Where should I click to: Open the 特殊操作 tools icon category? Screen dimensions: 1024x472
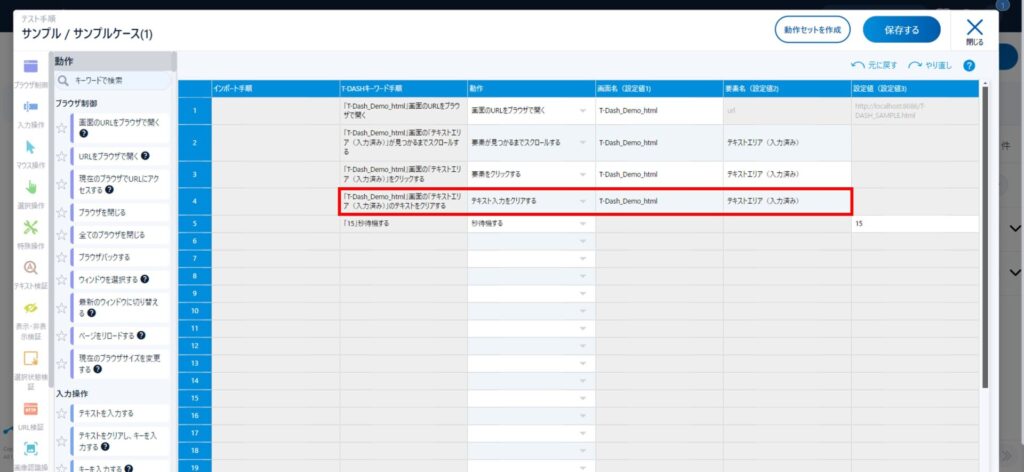pos(30,228)
